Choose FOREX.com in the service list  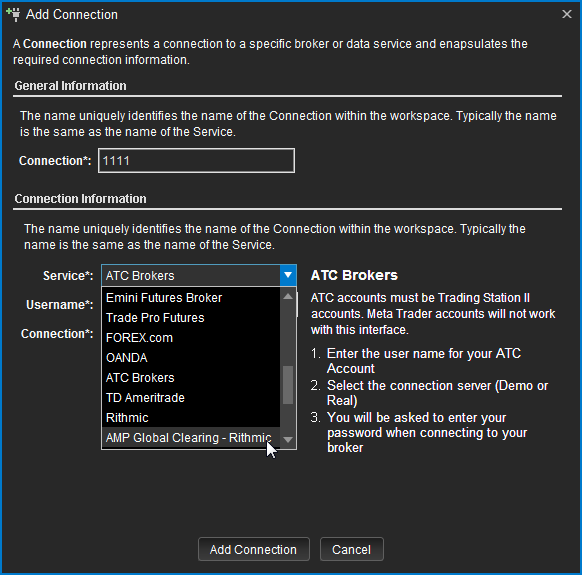(x=191, y=338)
